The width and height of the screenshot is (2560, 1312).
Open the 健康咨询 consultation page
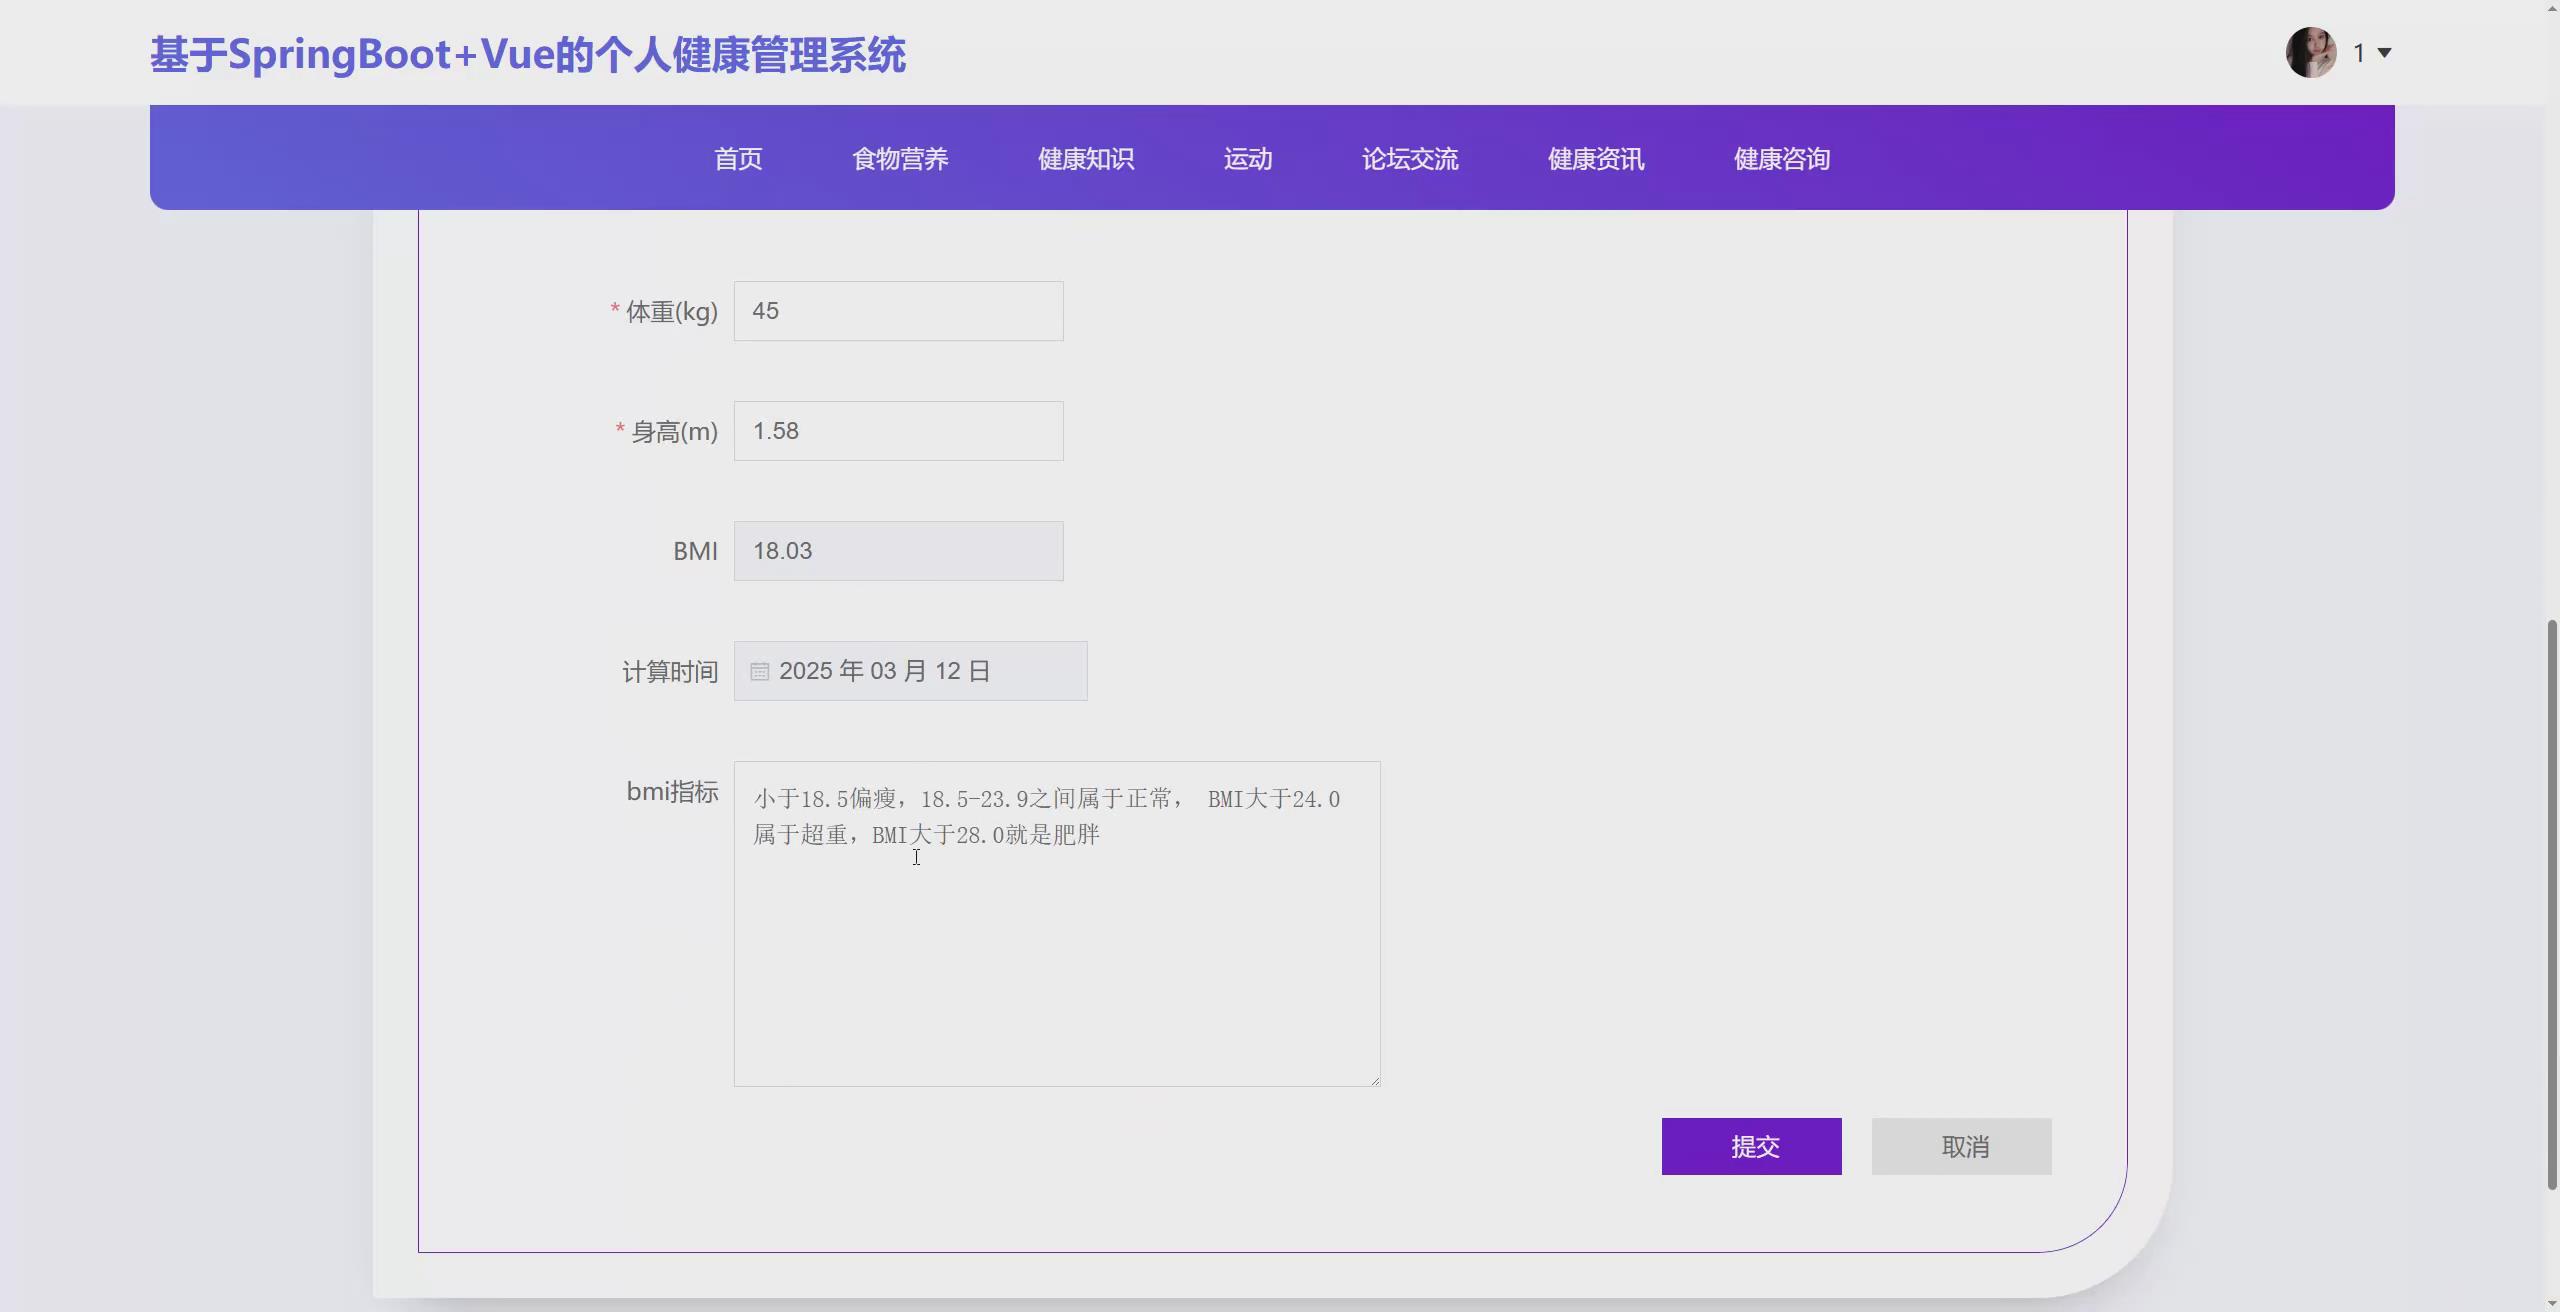point(1780,158)
